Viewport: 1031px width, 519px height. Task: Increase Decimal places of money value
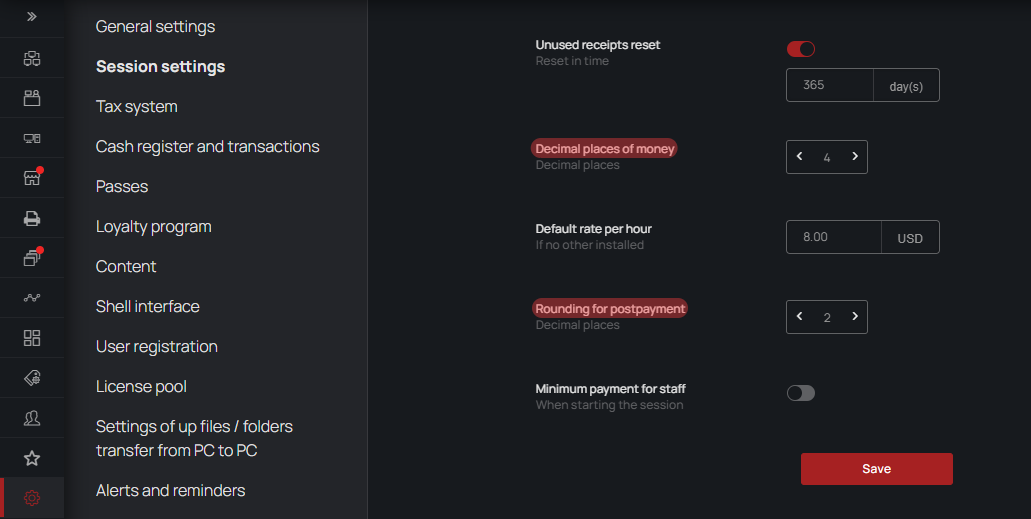(x=854, y=157)
